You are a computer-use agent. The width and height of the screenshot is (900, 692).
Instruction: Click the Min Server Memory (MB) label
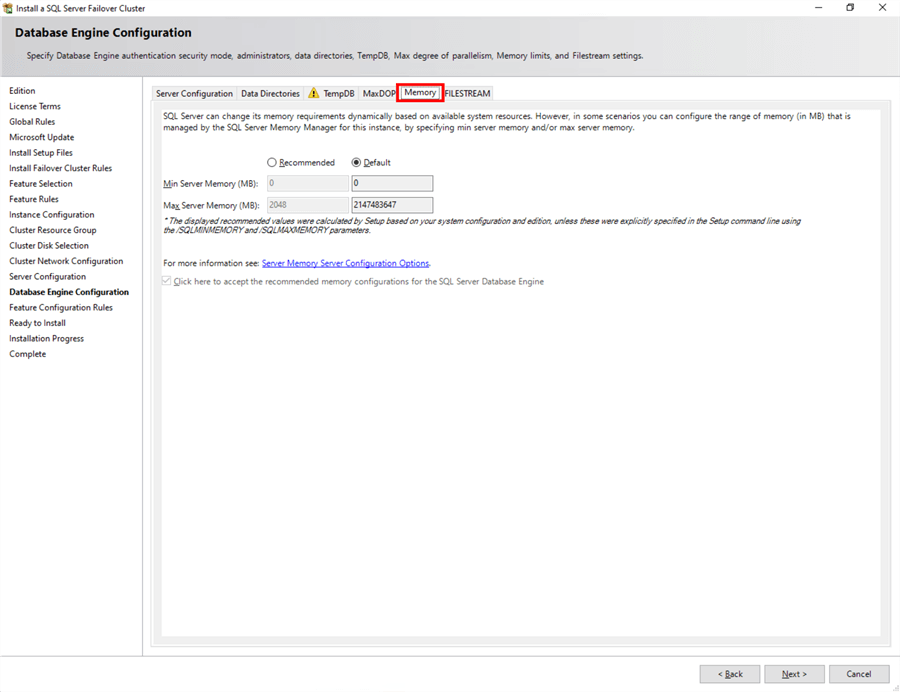[x=211, y=184]
